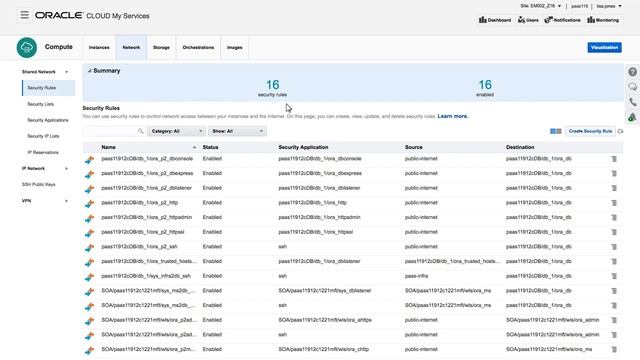
Task: Open menu for ora_p2_httpadmin rule
Action: click(x=614, y=218)
